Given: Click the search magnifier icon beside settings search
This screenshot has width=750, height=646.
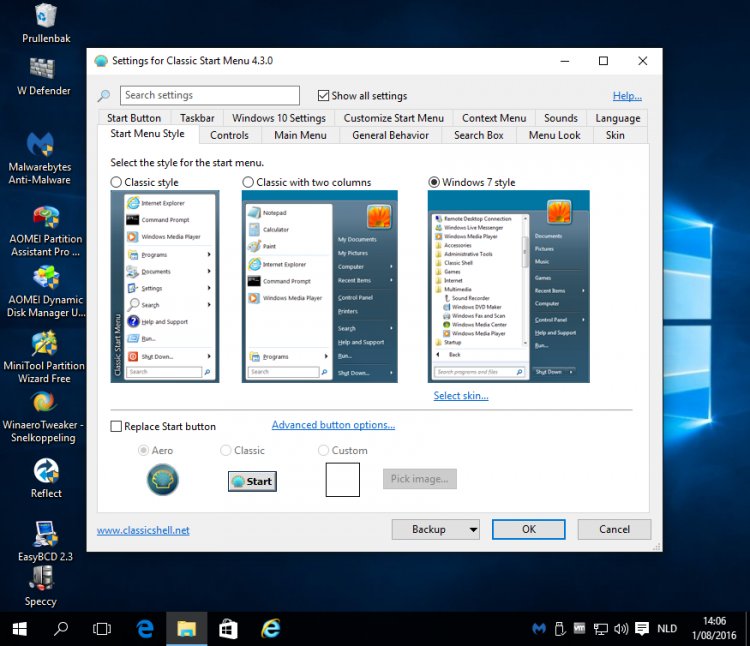Looking at the screenshot, I should (104, 96).
